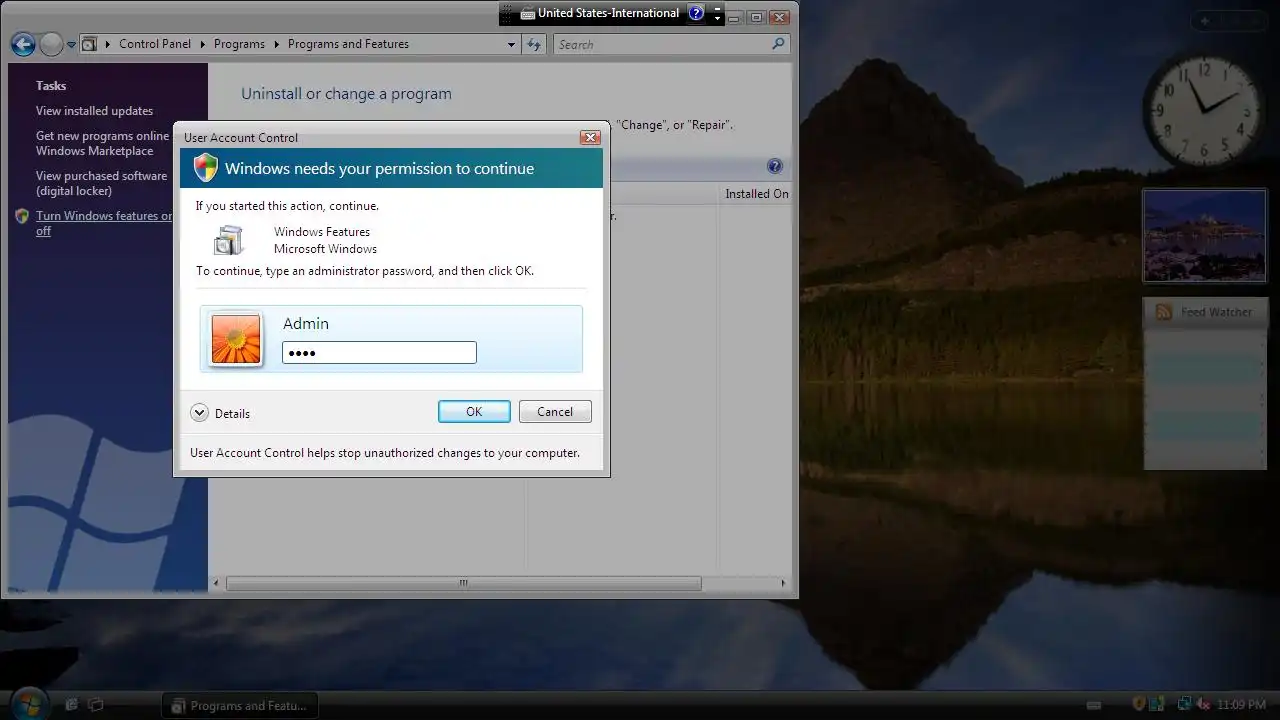Click the Windows Features program icon

coord(229,240)
